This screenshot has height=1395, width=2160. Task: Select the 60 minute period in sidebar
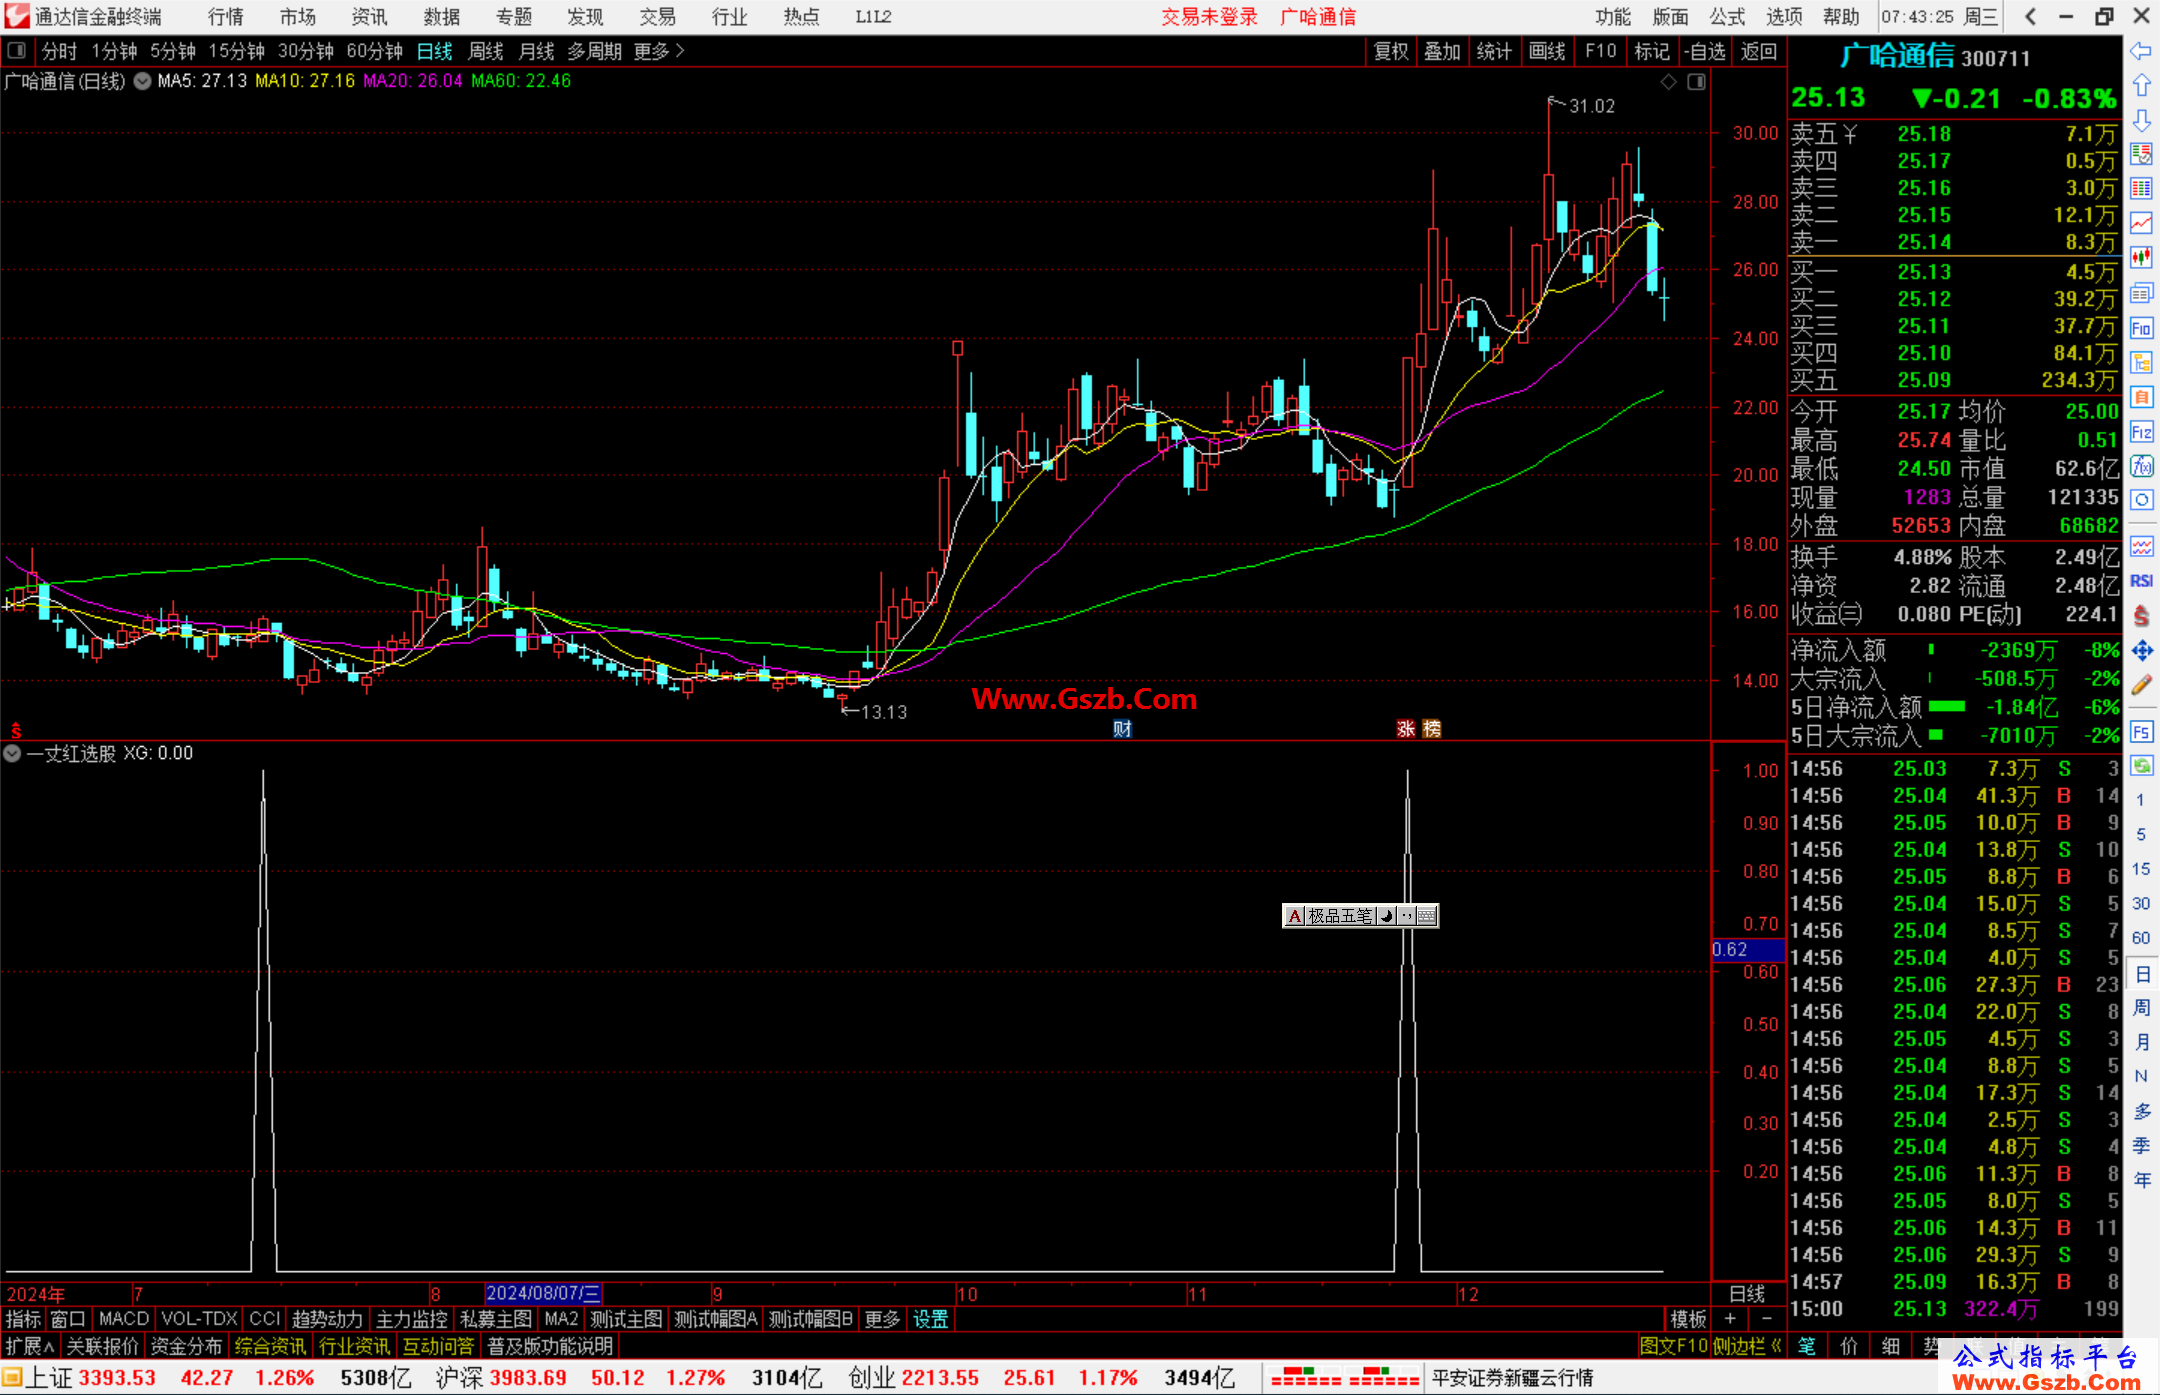click(x=2141, y=938)
